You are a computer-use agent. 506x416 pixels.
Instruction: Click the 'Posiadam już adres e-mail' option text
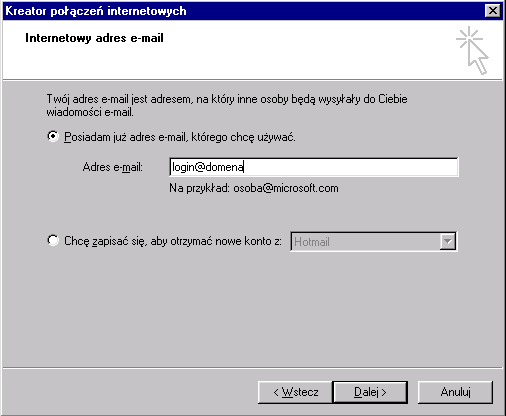[x=180, y=137]
